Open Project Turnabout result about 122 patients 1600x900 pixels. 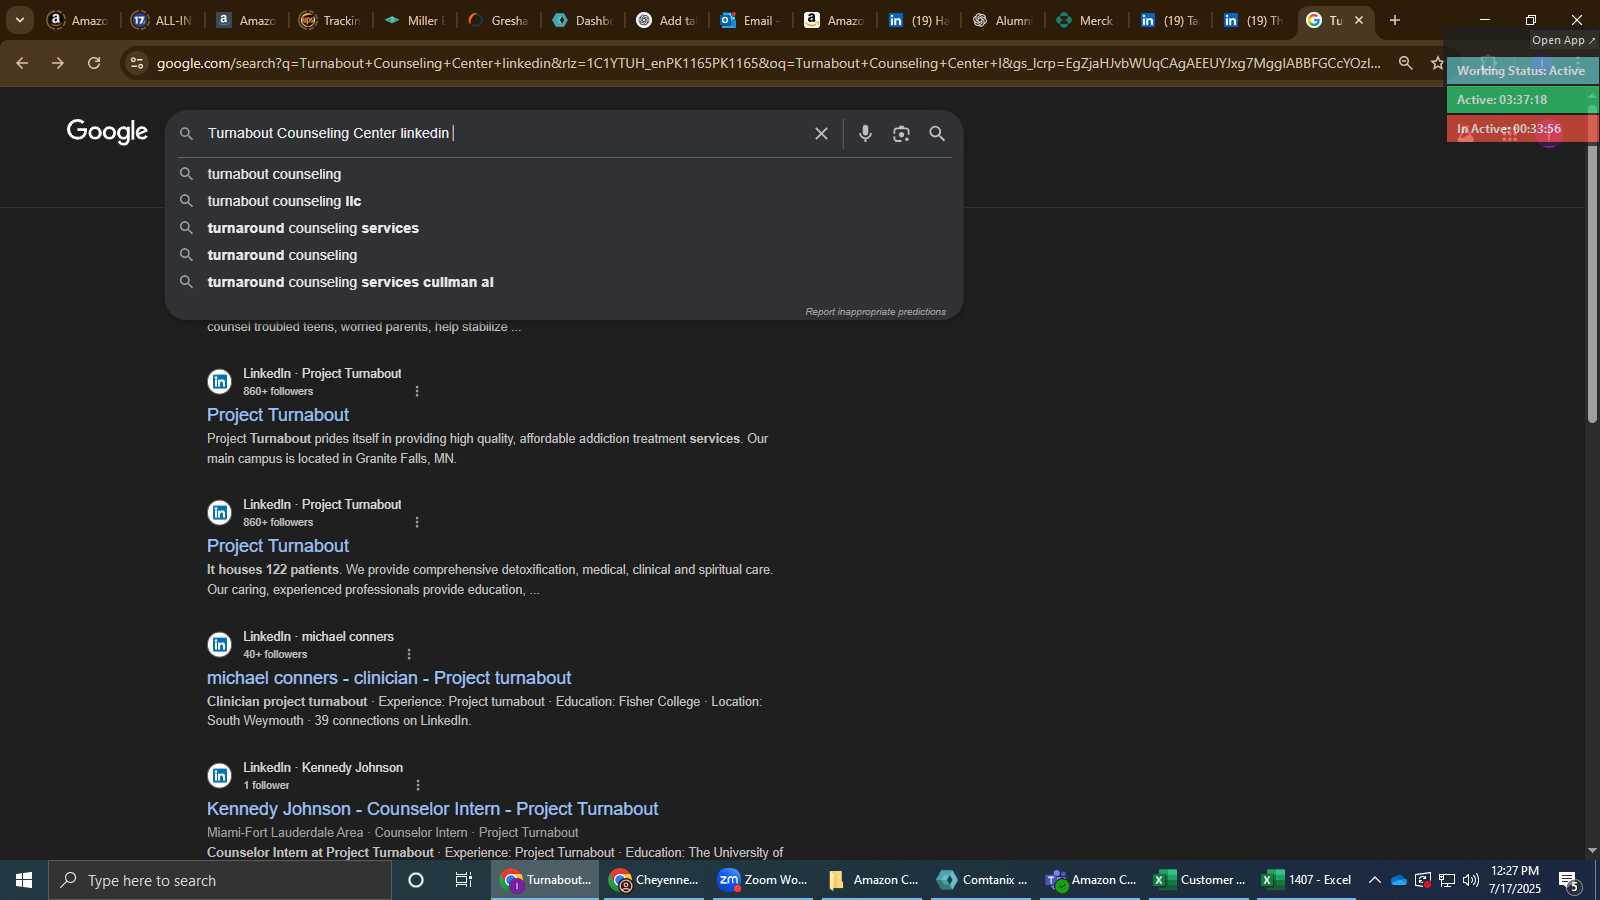coord(278,546)
